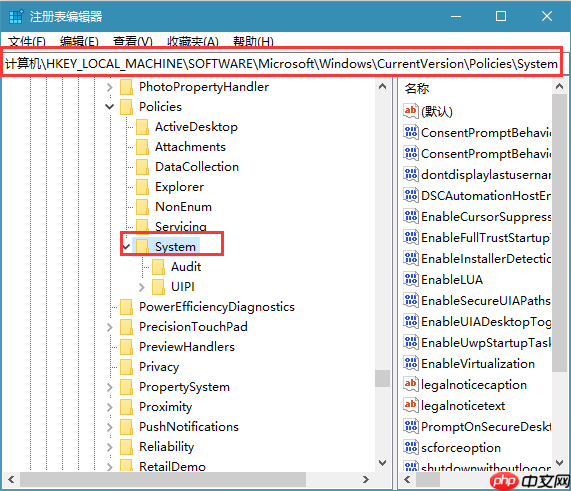Image resolution: width=571 pixels, height=491 pixels.
Task: Open the 收藏夹(A) menu
Action: click(x=193, y=42)
